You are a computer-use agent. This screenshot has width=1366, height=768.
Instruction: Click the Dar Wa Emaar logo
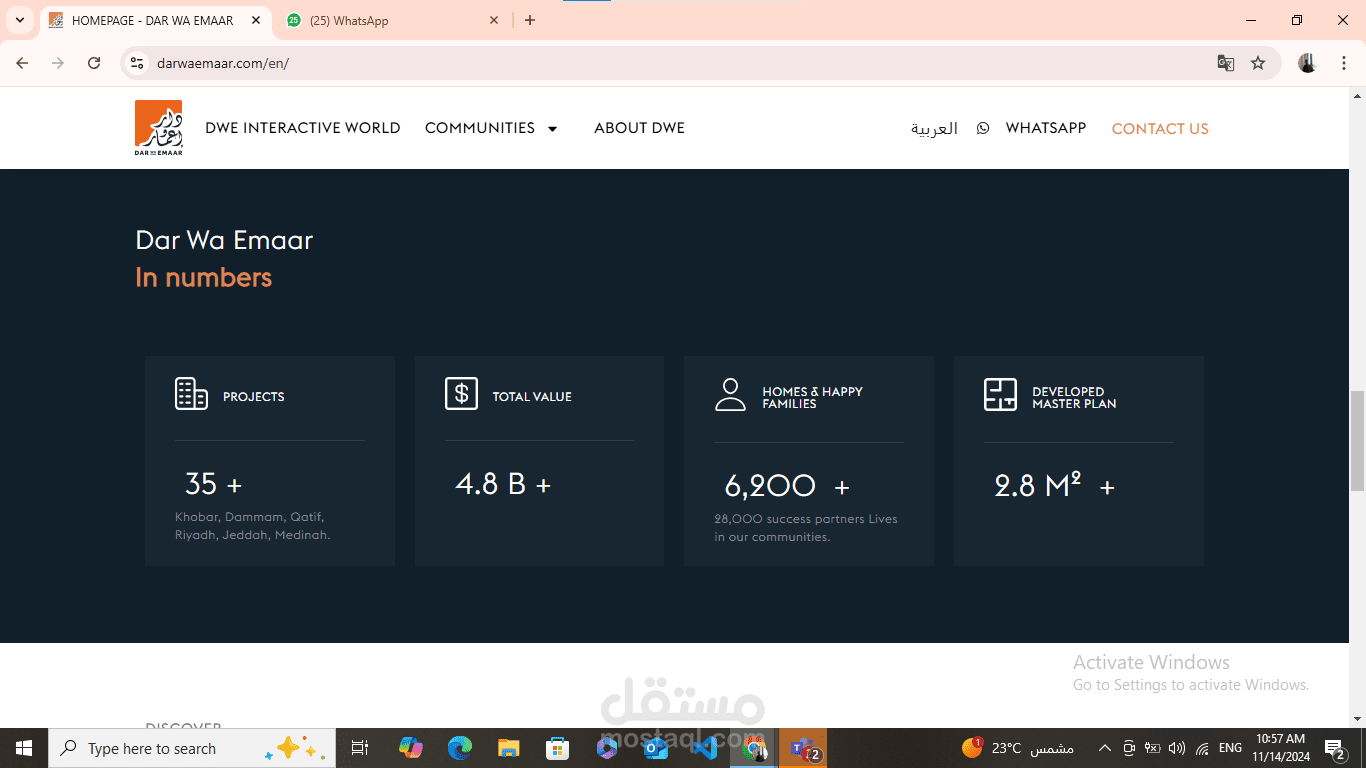point(159,128)
